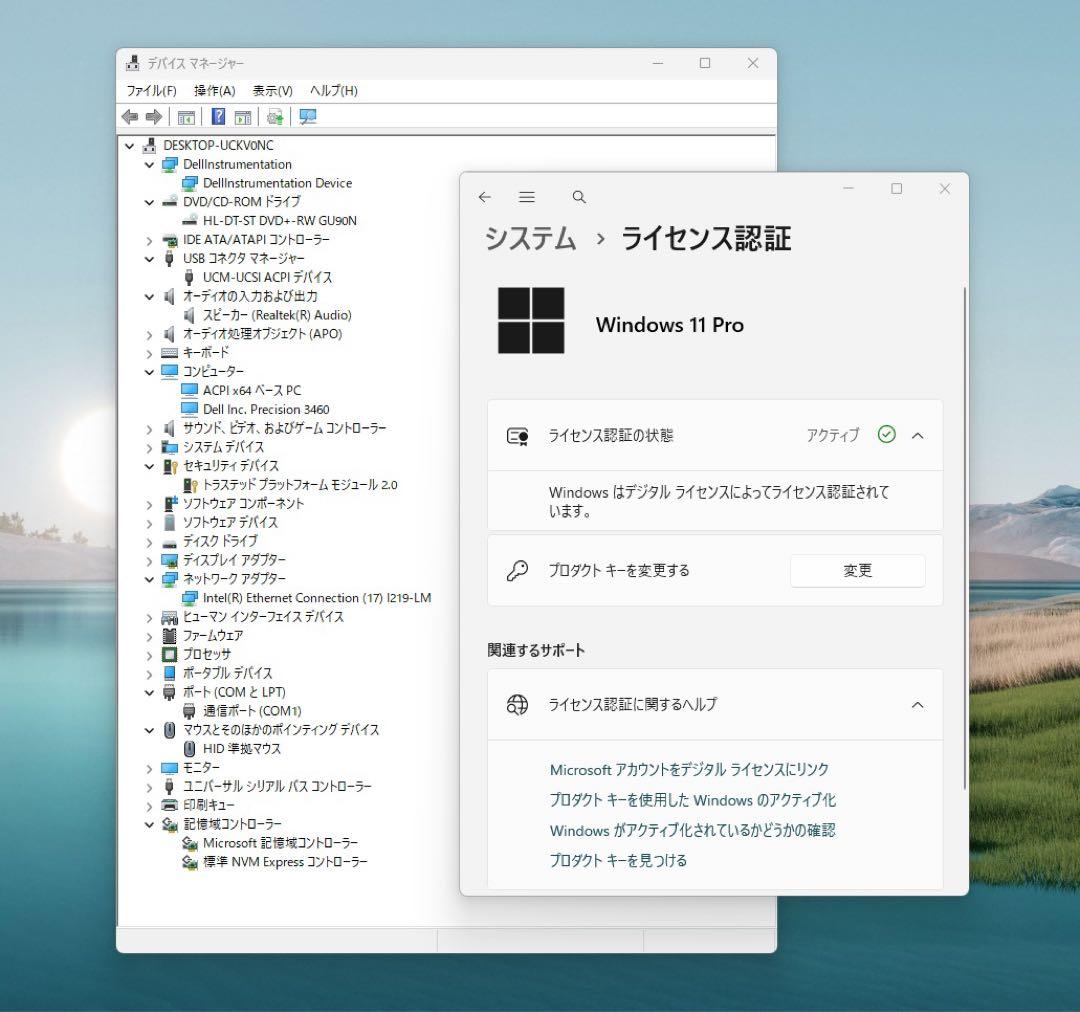Collapse the コンピューター category

(x=149, y=372)
